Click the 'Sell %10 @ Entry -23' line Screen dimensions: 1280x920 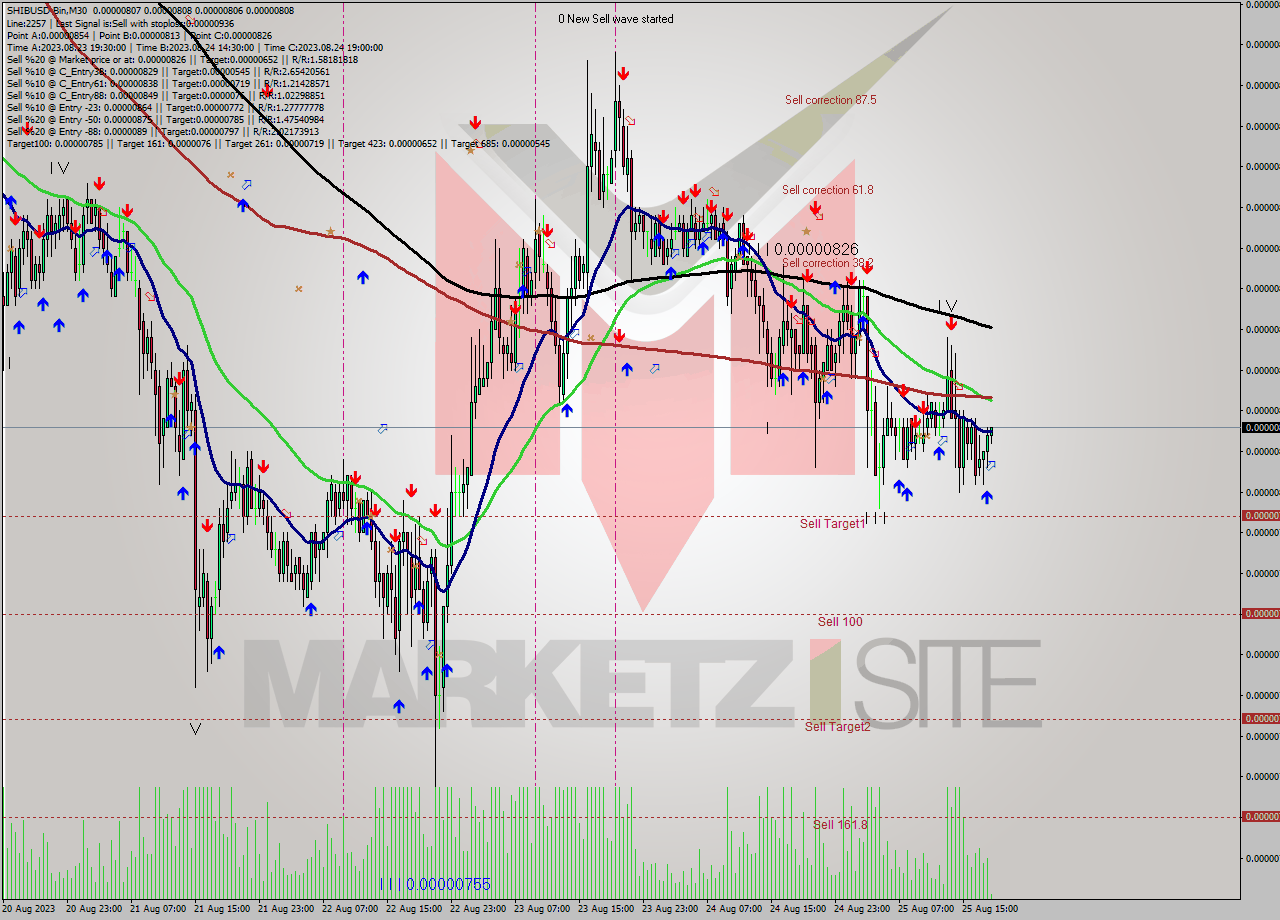pyautogui.click(x=165, y=107)
